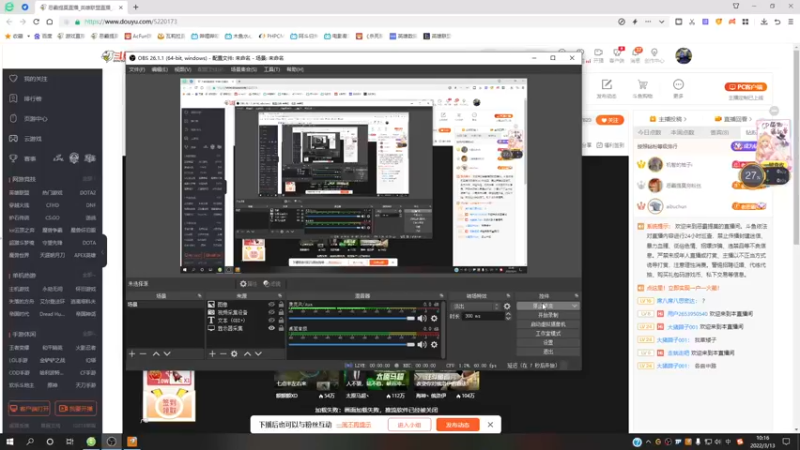The height and width of the screenshot is (450, 800).
Task: Toggle lock on video capture source
Action: (x=281, y=312)
